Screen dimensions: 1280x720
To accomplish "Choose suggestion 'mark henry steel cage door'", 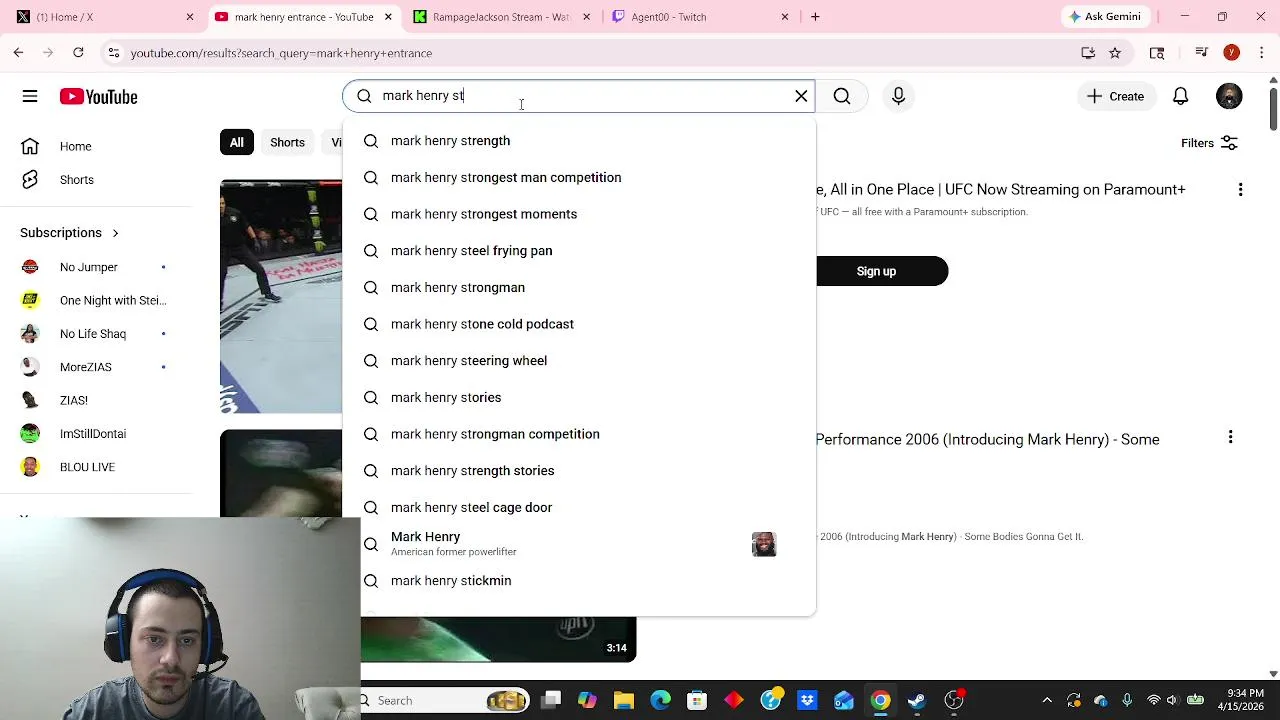I will [x=579, y=508].
